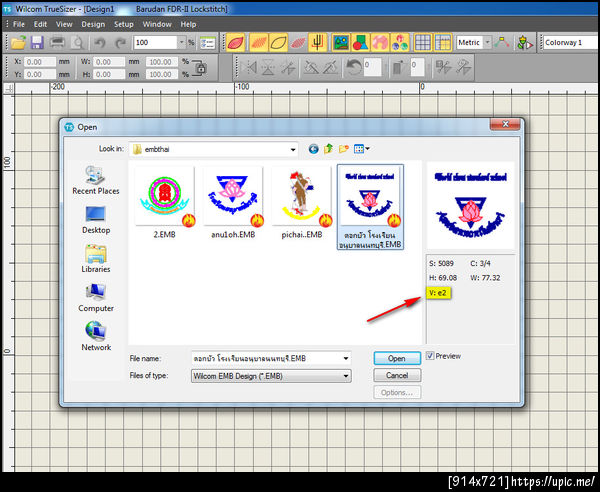Expand the zoom percentage dropdown arrow
Viewport: 600px width, 492px height.
coord(182,42)
